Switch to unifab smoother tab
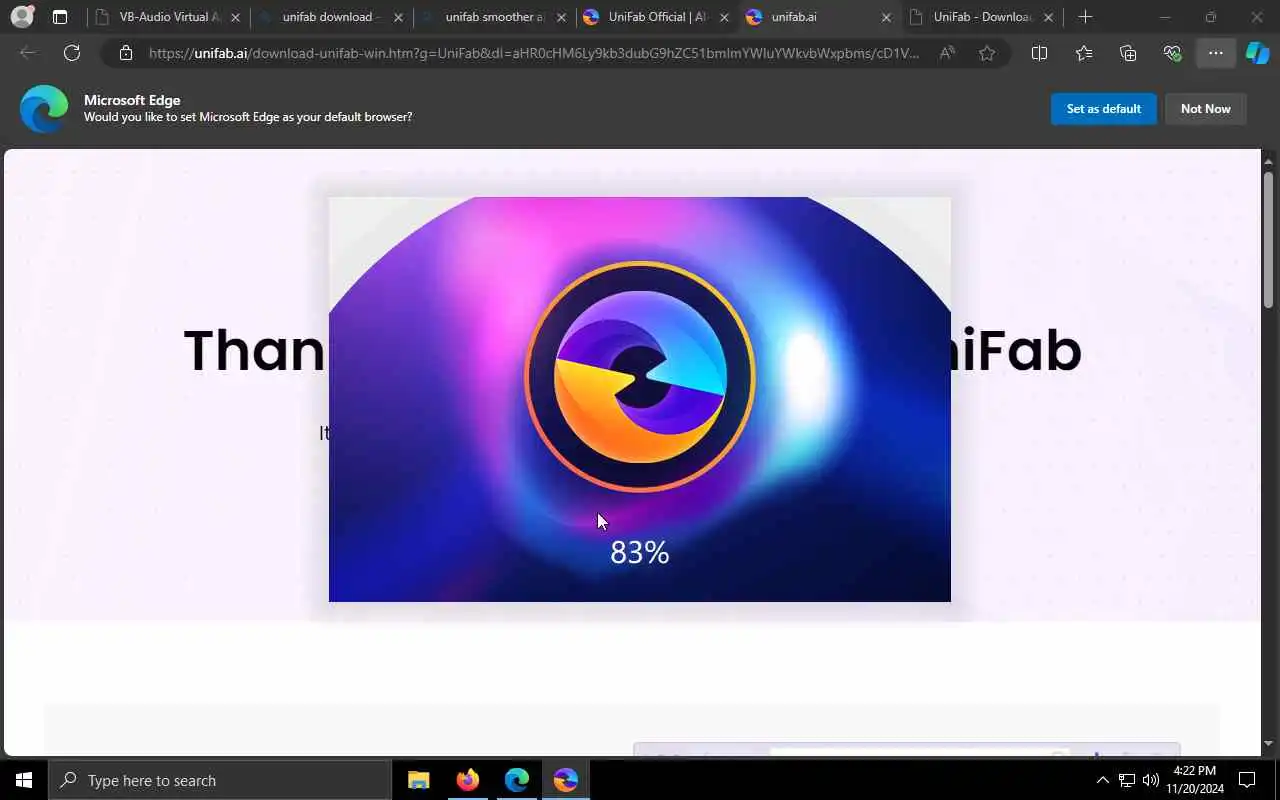This screenshot has height=800, width=1280. point(494,17)
